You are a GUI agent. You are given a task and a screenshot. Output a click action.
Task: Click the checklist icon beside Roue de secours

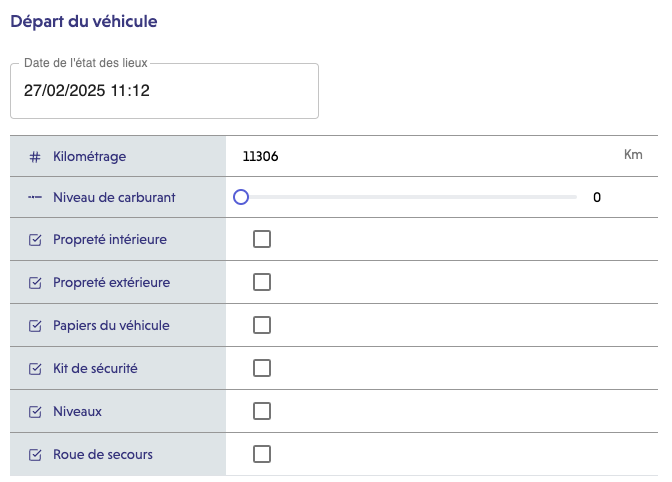[x=35, y=455]
